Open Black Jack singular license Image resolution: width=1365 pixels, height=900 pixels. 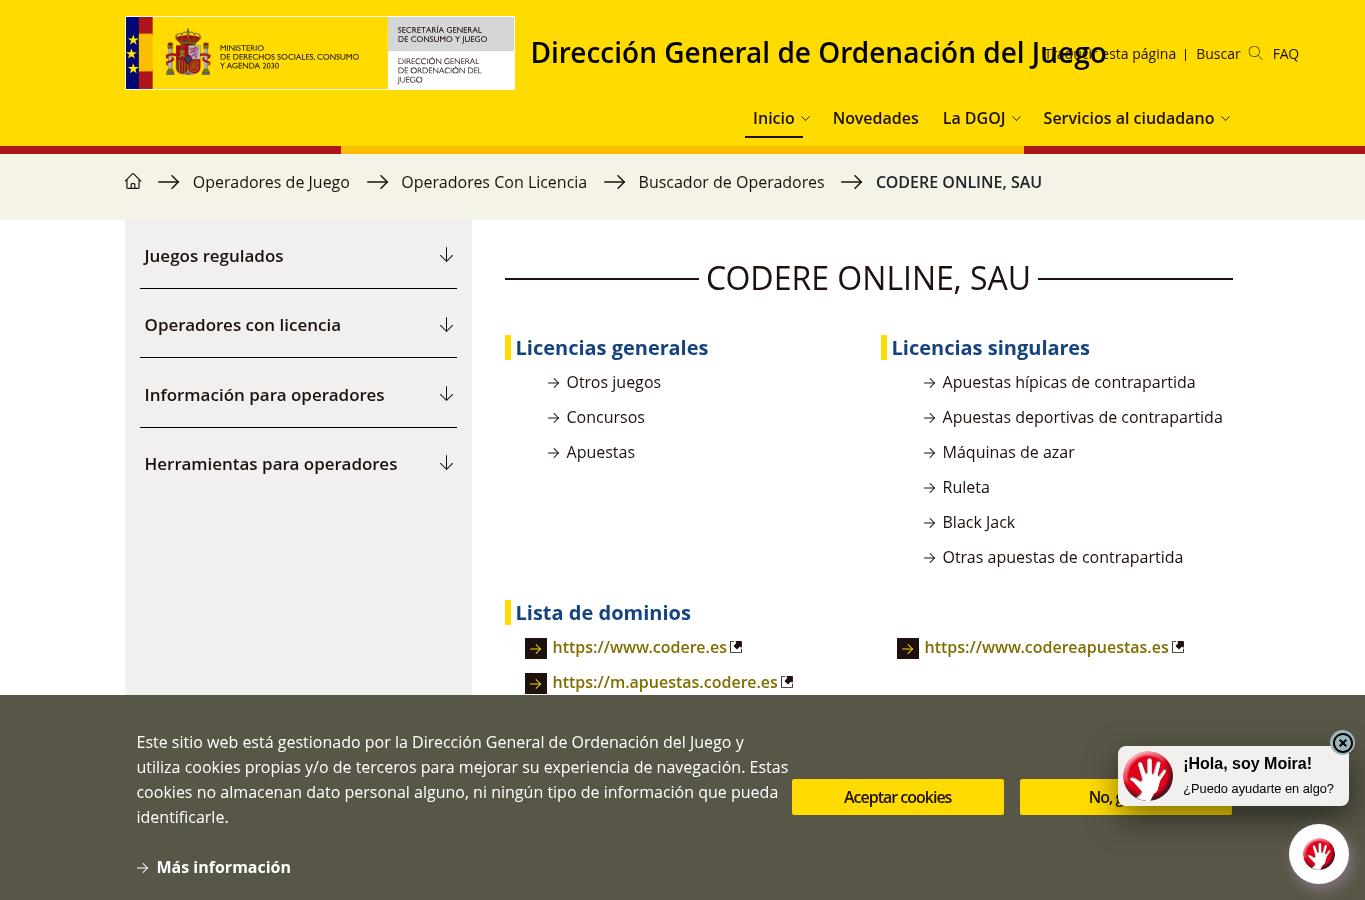(x=978, y=522)
